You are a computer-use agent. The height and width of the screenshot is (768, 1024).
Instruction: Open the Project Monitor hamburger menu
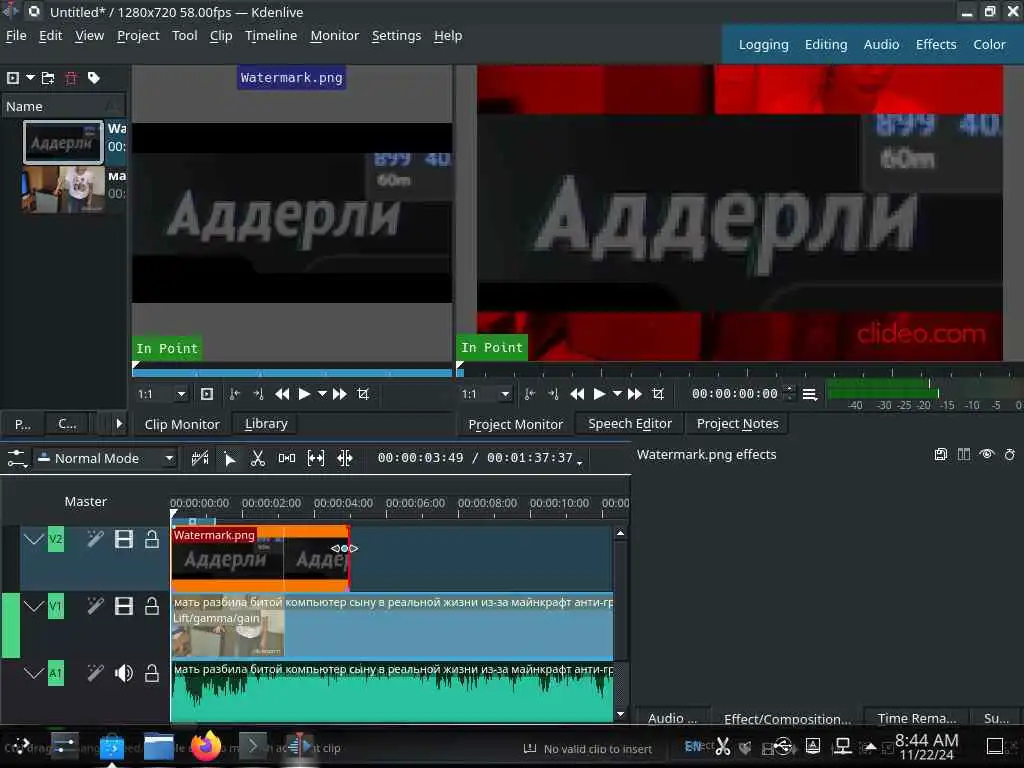pyautogui.click(x=809, y=394)
